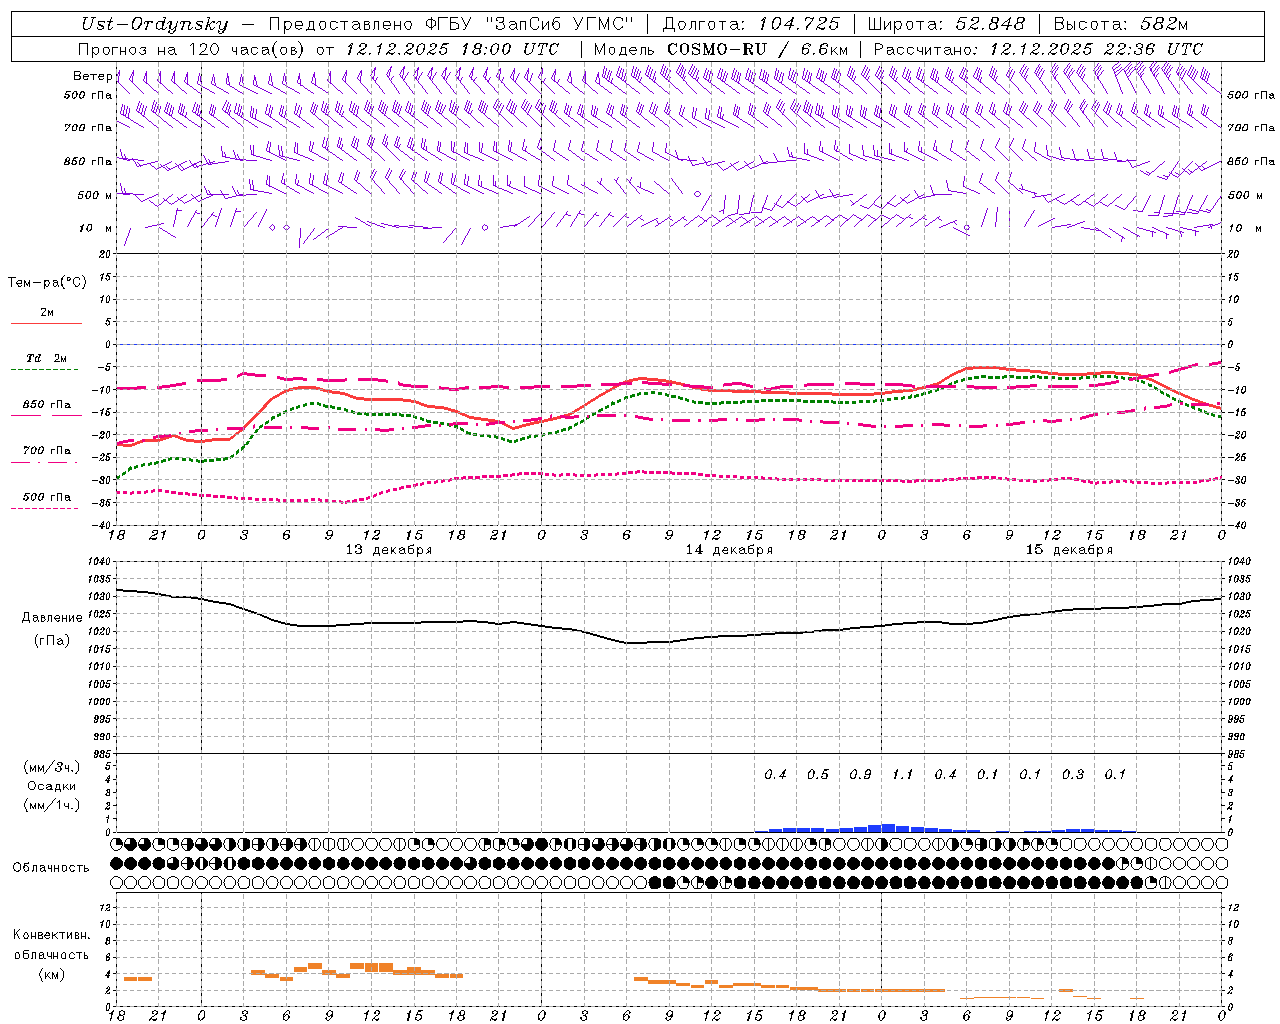The height and width of the screenshot is (1024, 1280).
Task: Click the '13 декабря' date label
Action: click(x=389, y=550)
